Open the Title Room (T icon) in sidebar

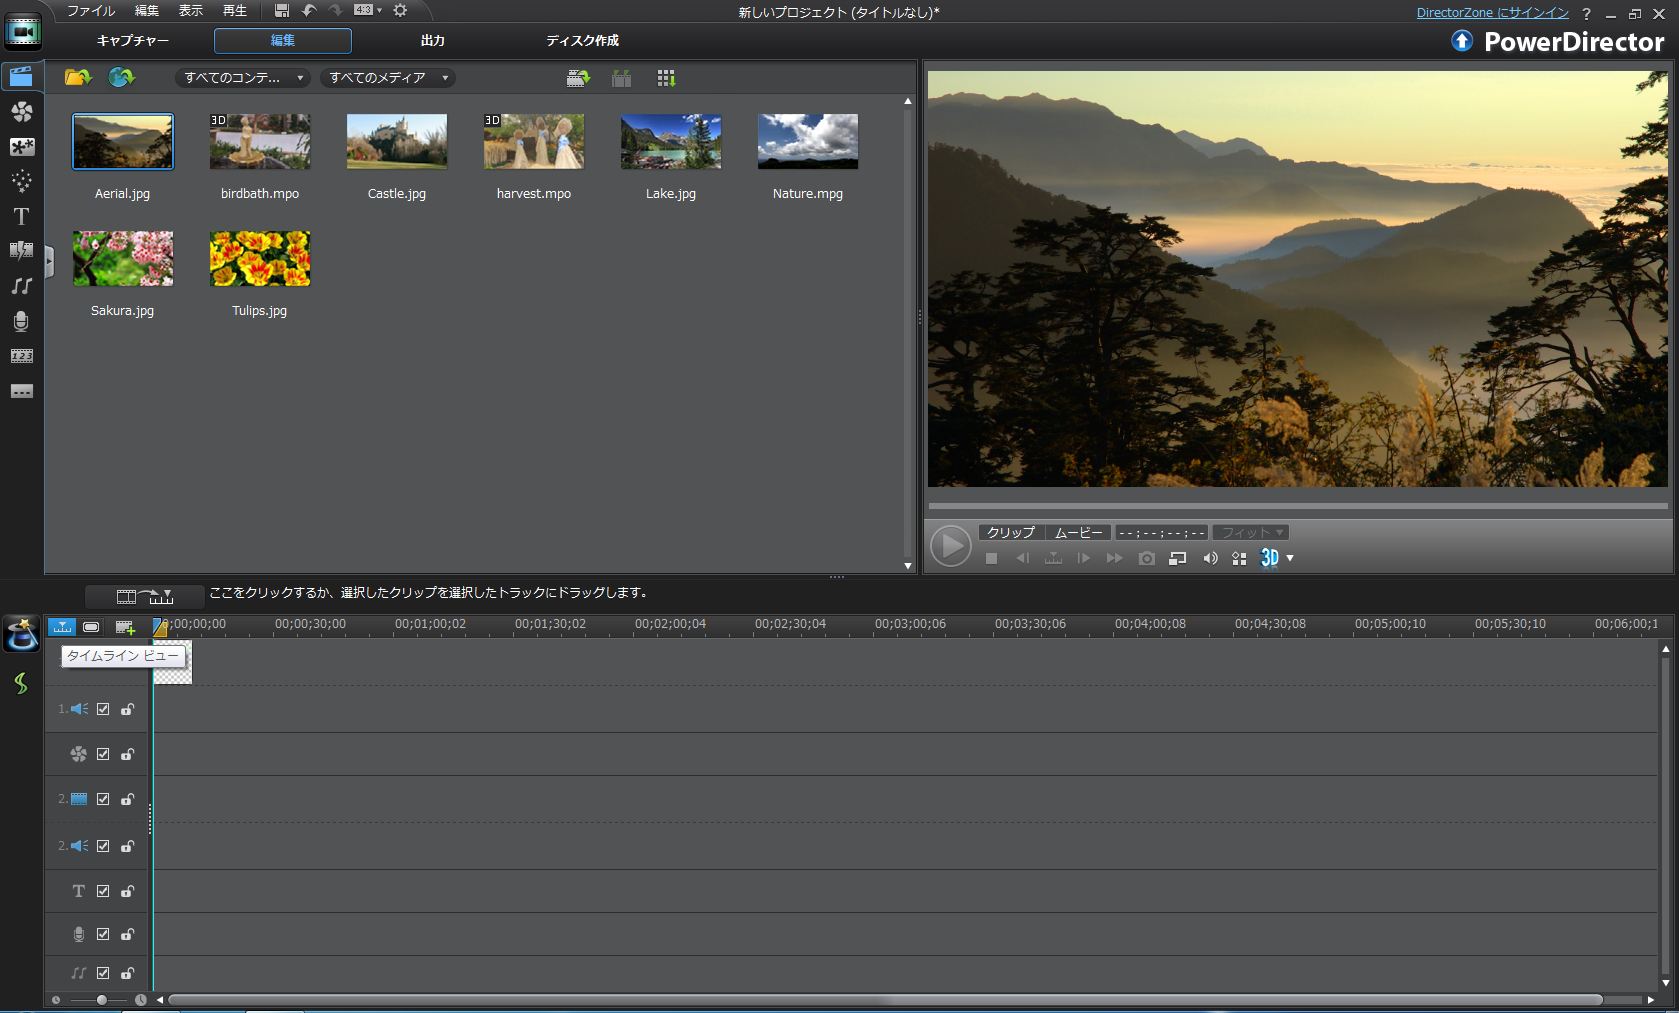[x=21, y=216]
